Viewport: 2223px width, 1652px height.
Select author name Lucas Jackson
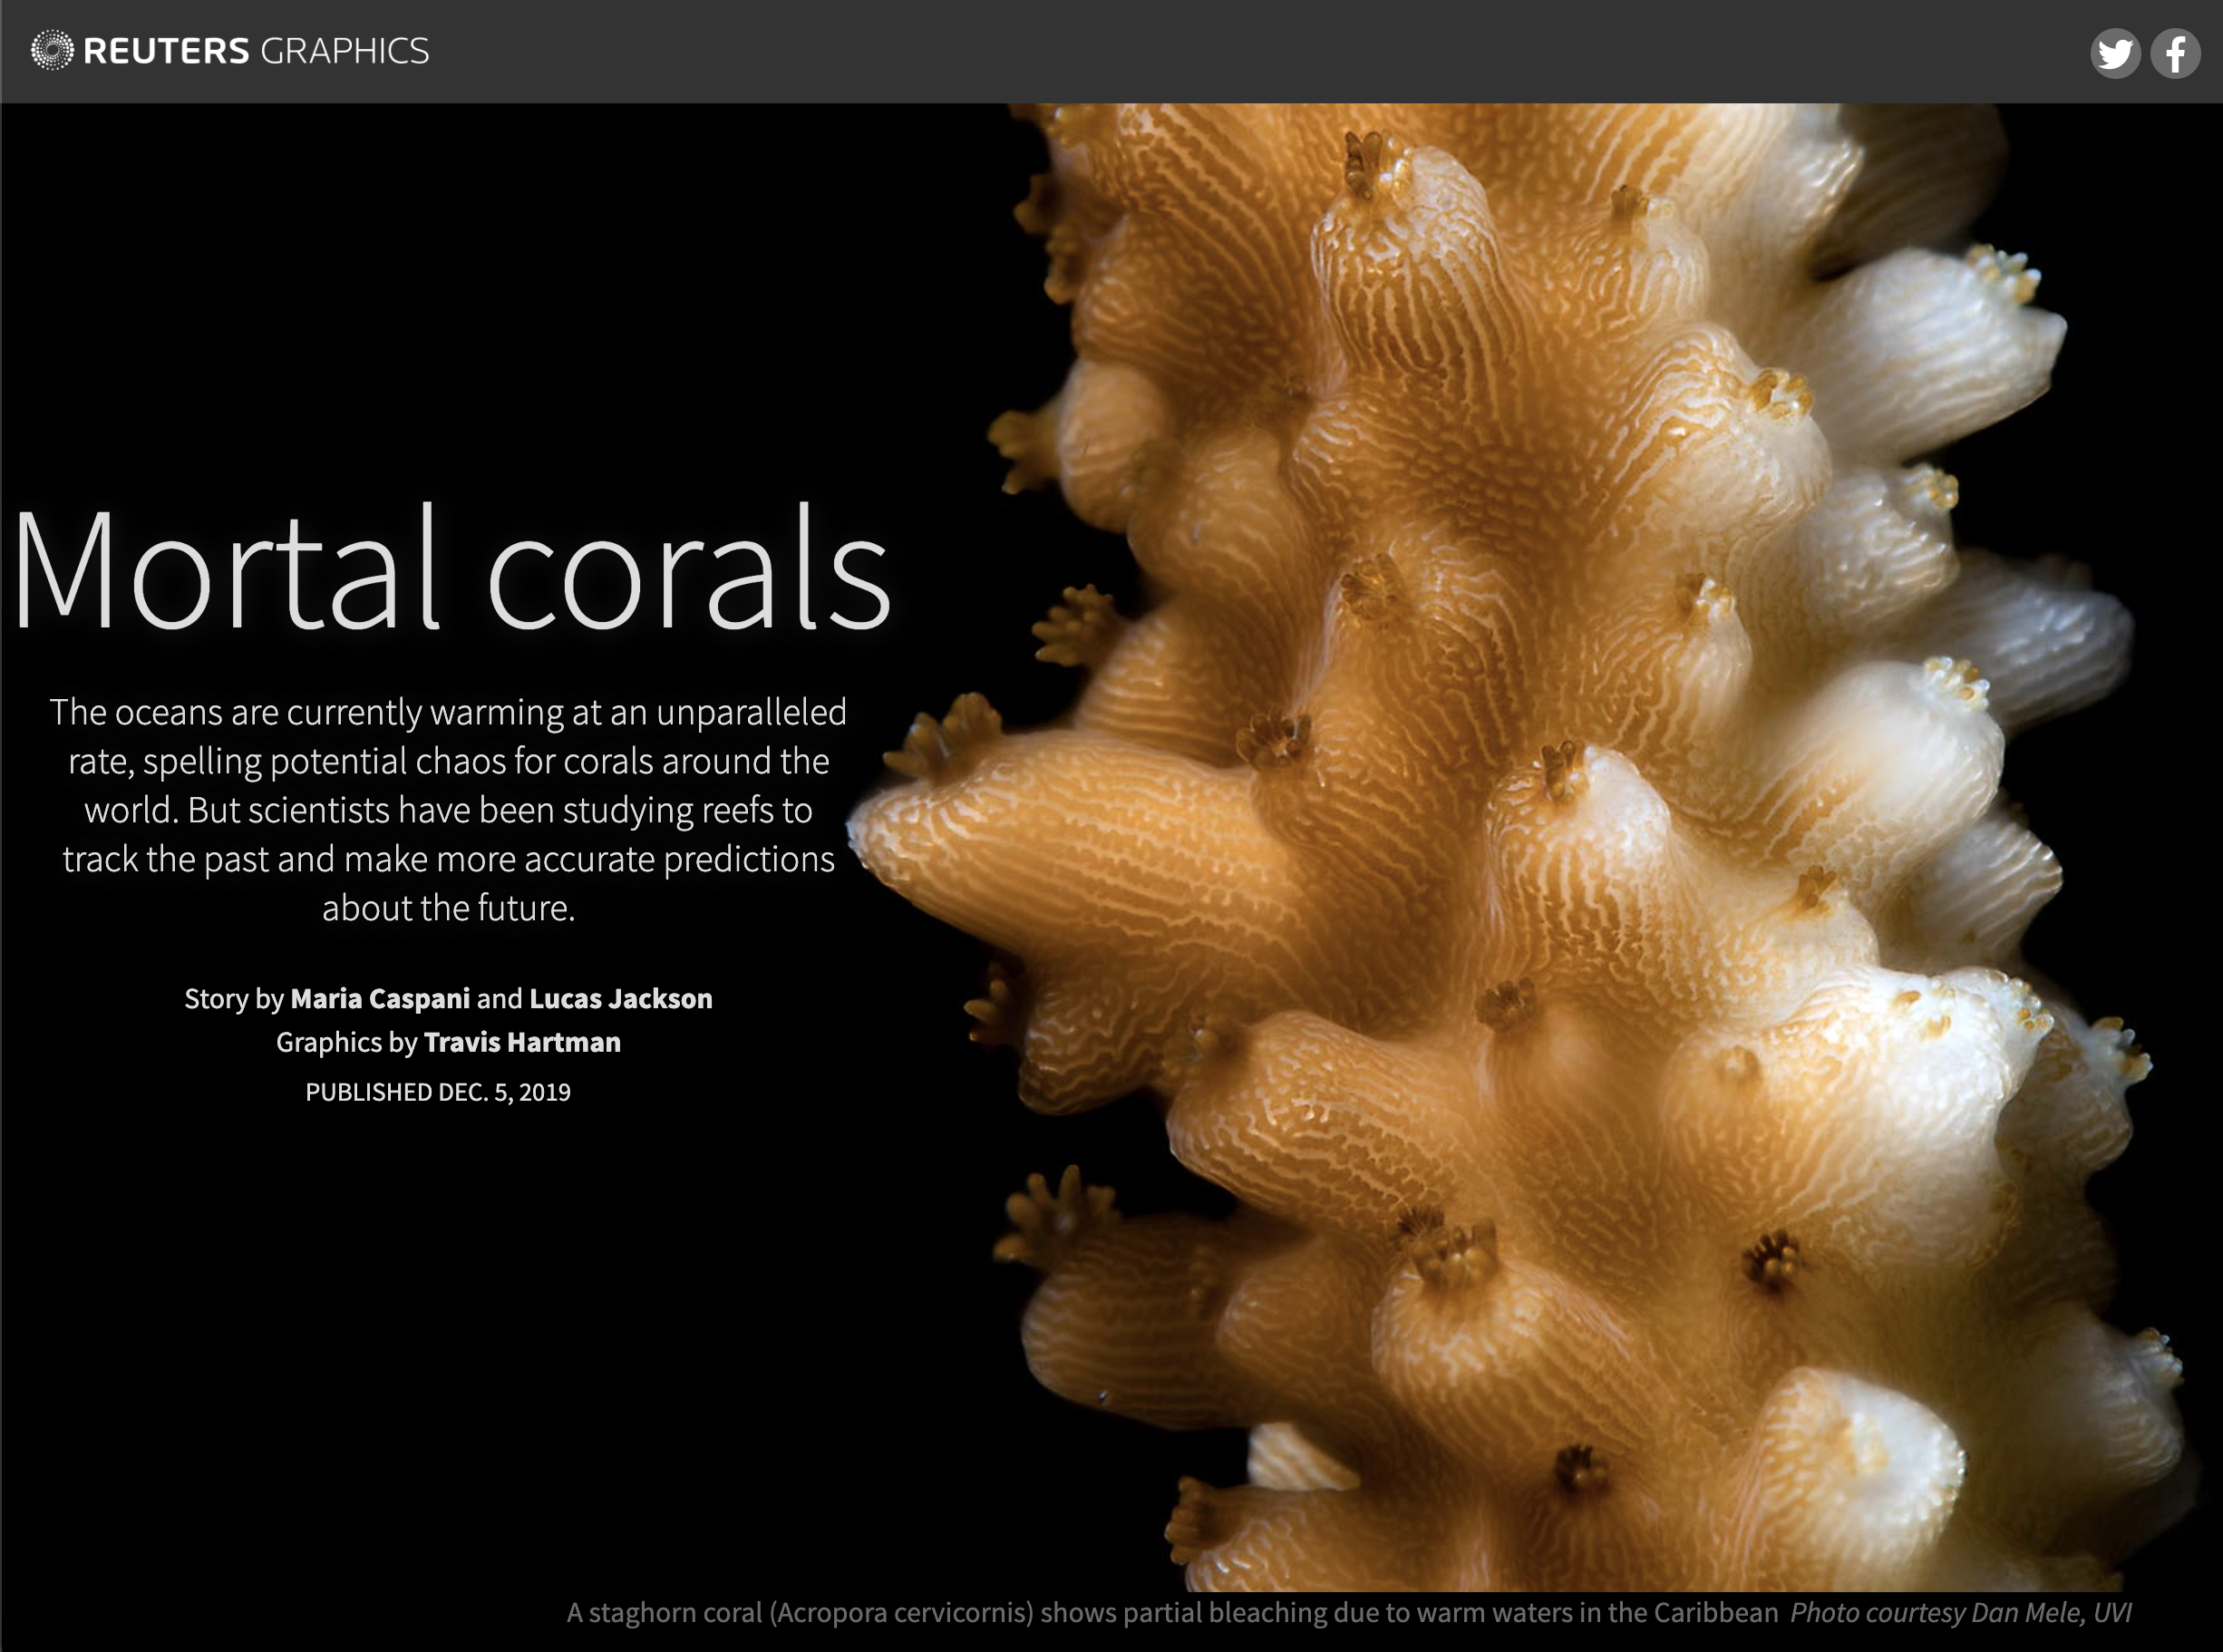coord(619,998)
